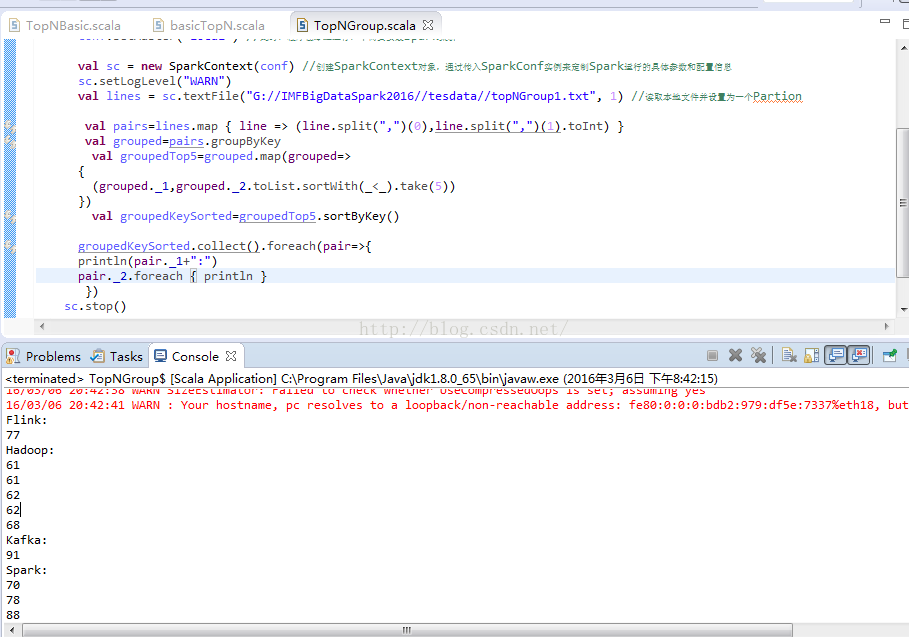Click the 'Flink:' console output line

(x=27, y=420)
